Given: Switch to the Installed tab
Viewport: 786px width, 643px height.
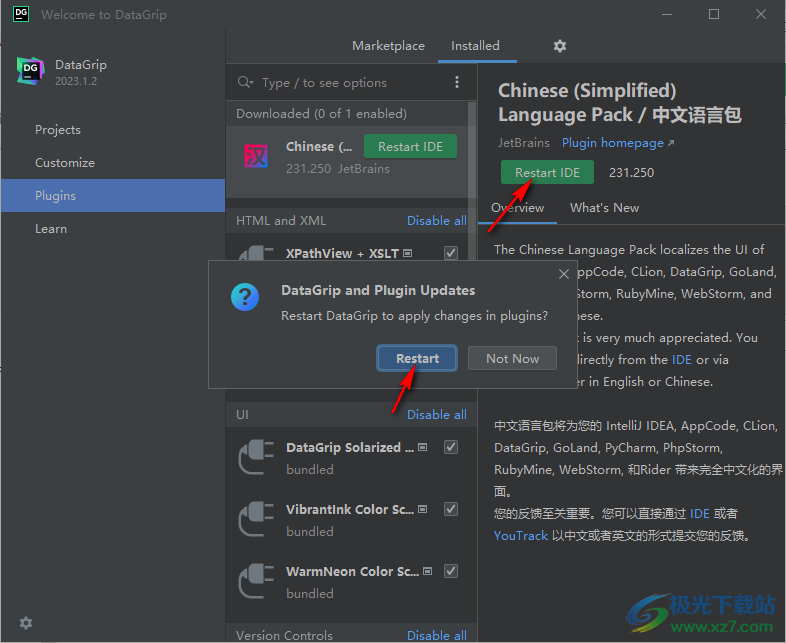Looking at the screenshot, I should pos(475,46).
